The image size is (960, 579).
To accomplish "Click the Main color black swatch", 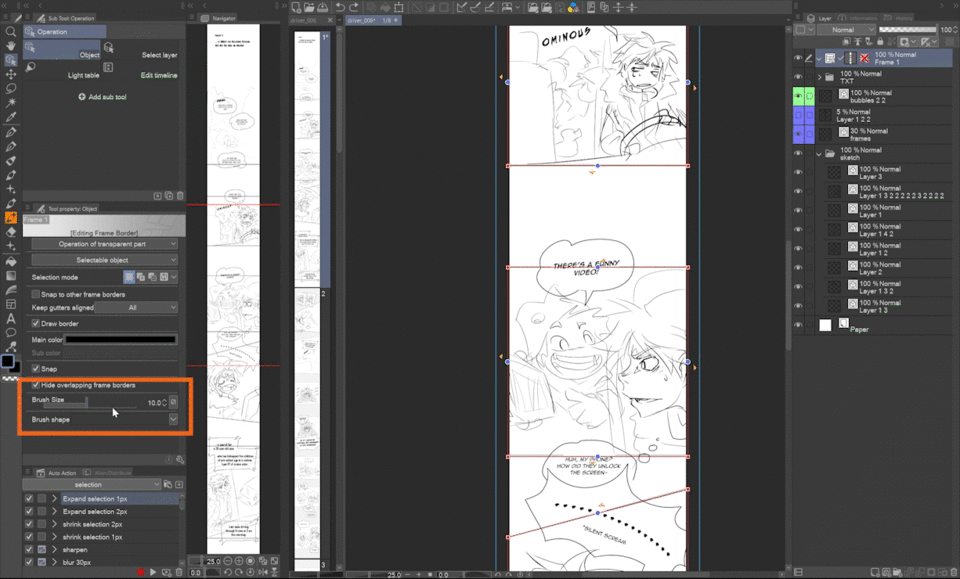I will [121, 339].
